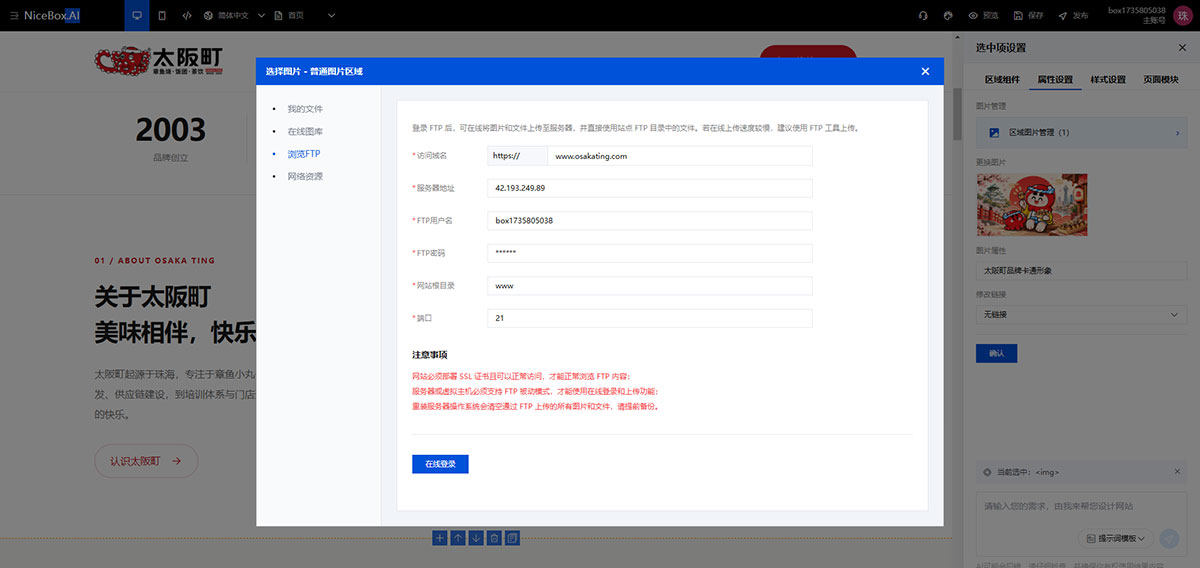The image size is (1200, 568).
Task: Click the 太阪町 logo on the page
Action: click(x=159, y=62)
